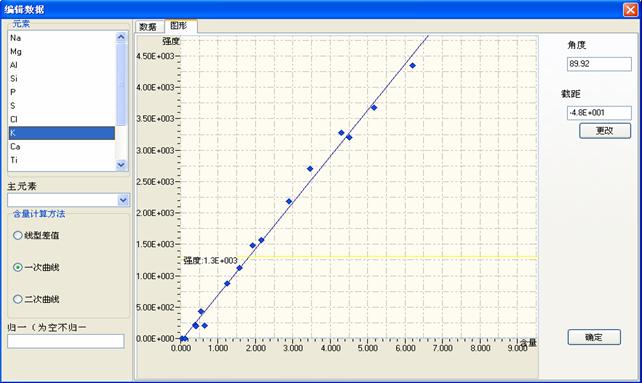The image size is (642, 383).
Task: Select Na in the element list
Action: pos(61,38)
